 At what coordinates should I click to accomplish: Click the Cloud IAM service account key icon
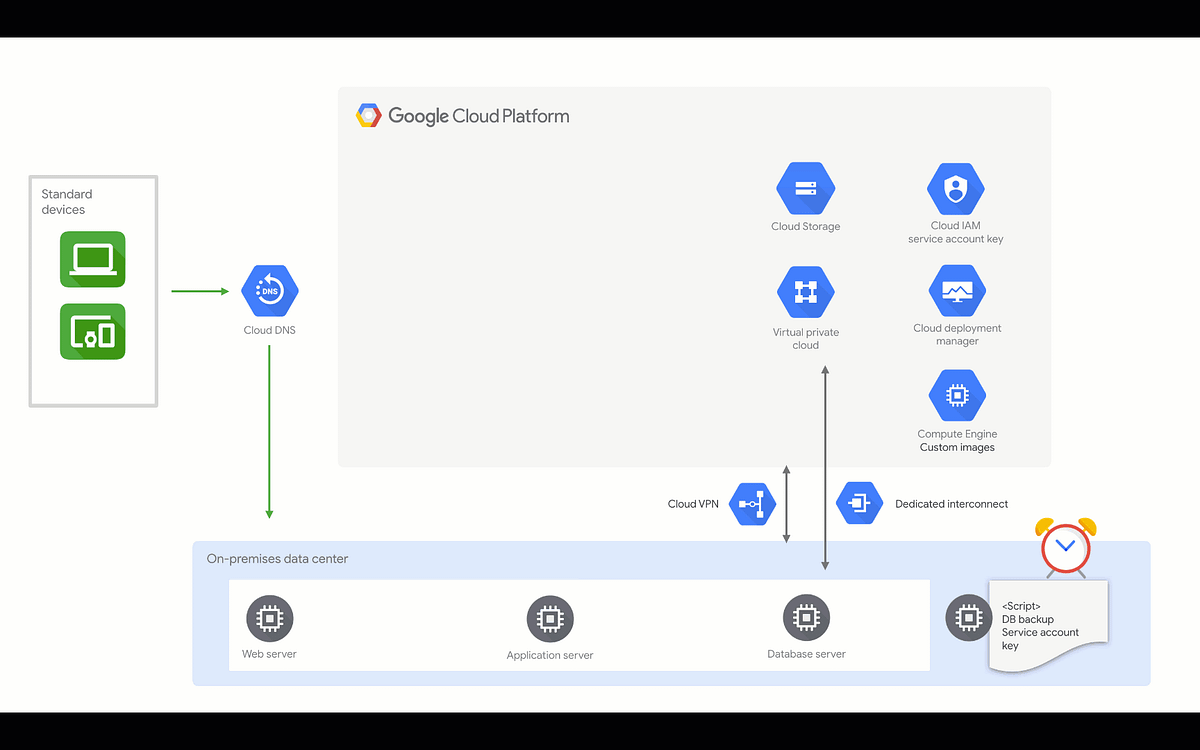956,188
